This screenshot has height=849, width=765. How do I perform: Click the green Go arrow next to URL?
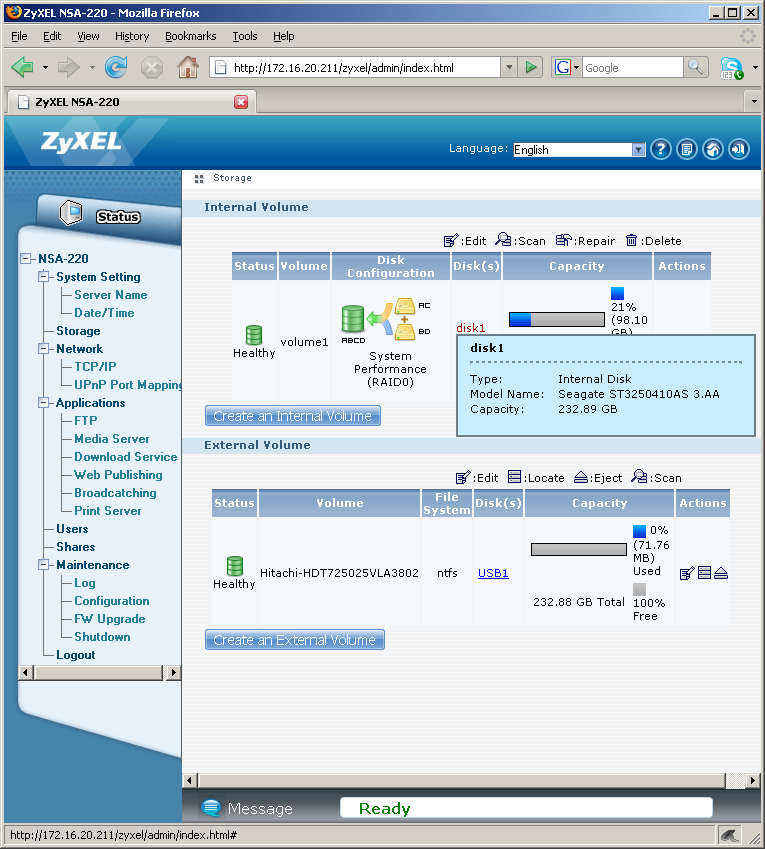pos(531,68)
